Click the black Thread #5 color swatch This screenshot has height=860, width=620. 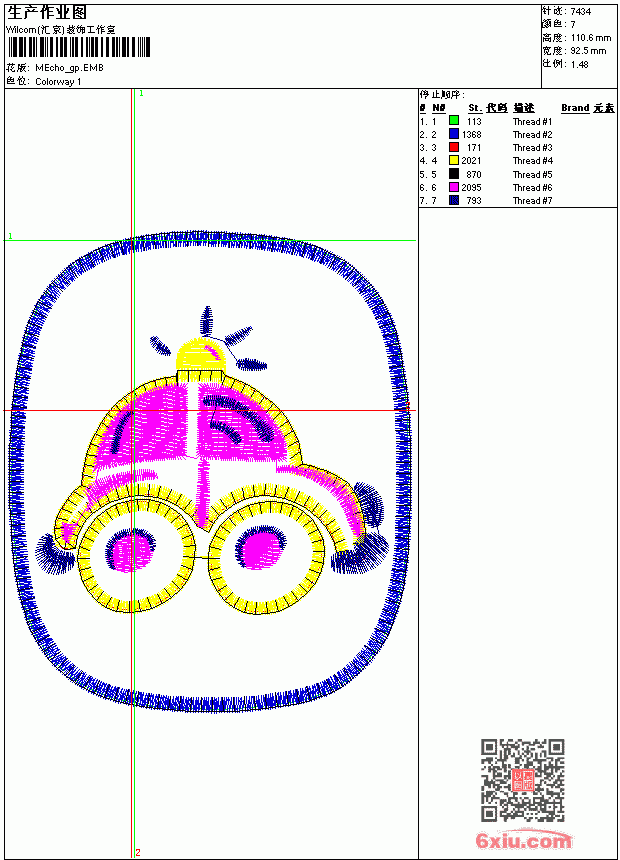click(x=454, y=174)
